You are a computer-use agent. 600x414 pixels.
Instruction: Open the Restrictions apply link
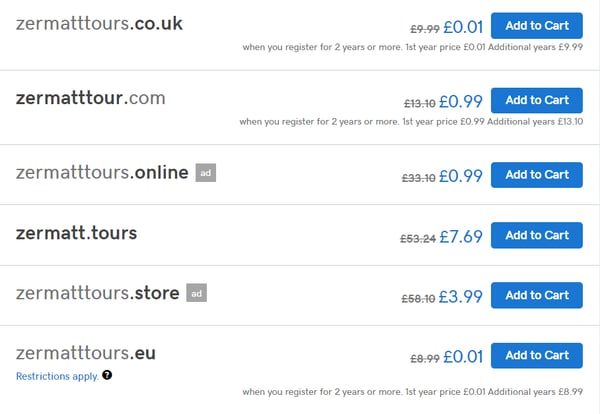click(57, 376)
